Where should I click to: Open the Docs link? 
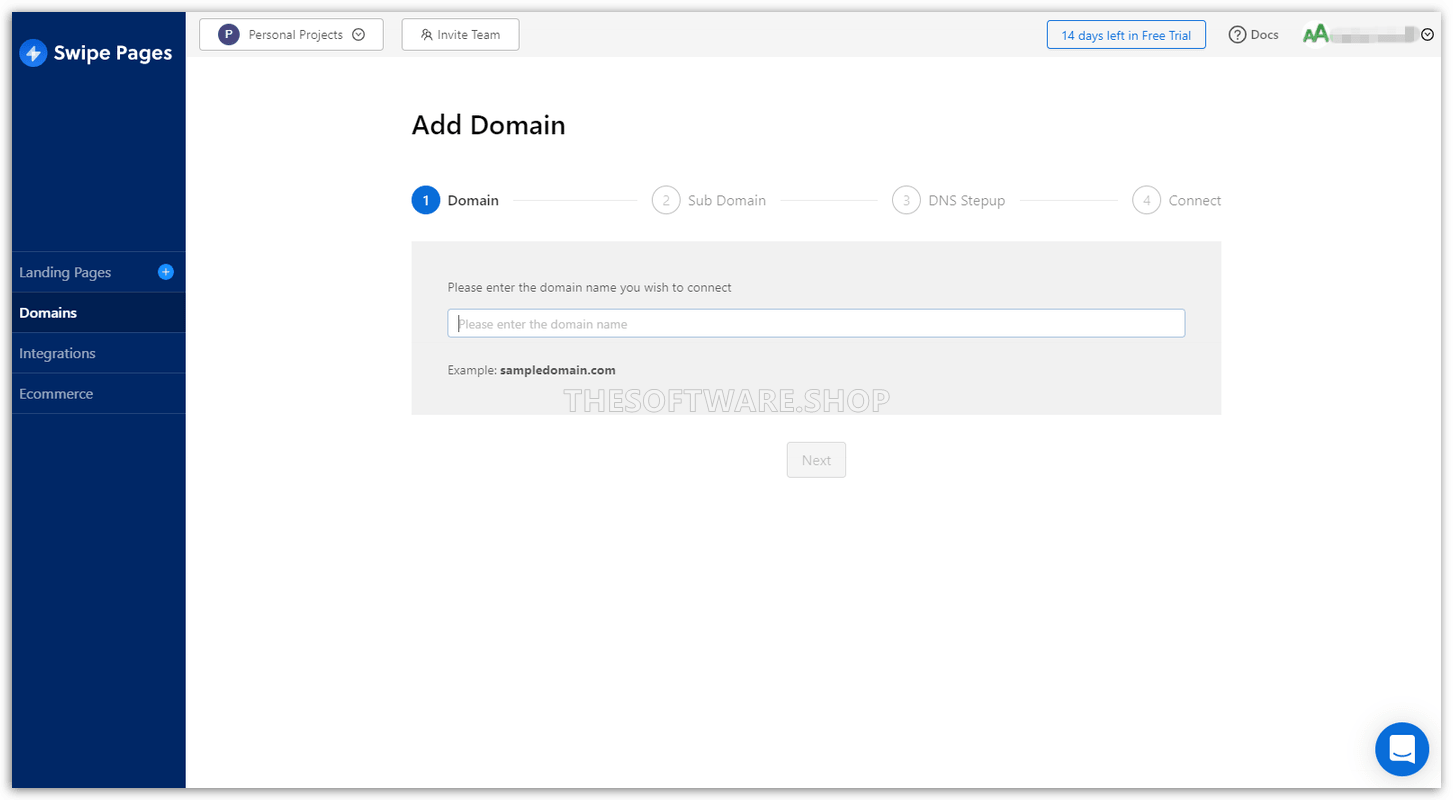click(x=1264, y=35)
